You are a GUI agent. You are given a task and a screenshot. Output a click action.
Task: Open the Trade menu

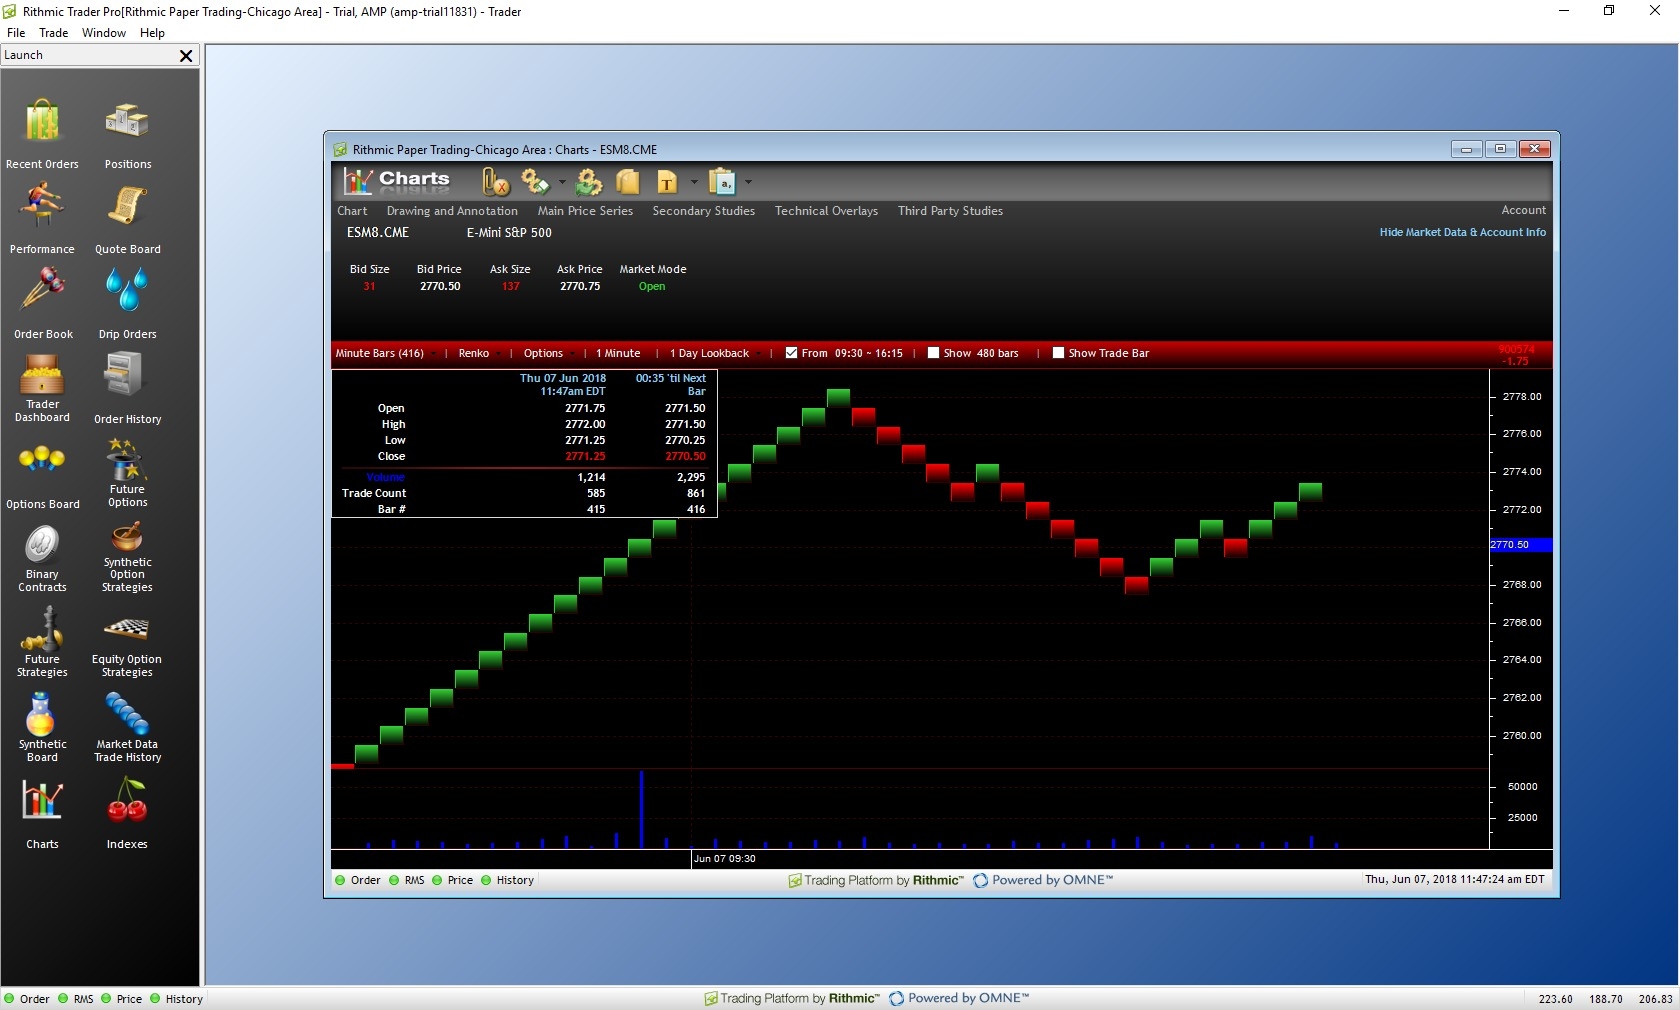point(53,33)
